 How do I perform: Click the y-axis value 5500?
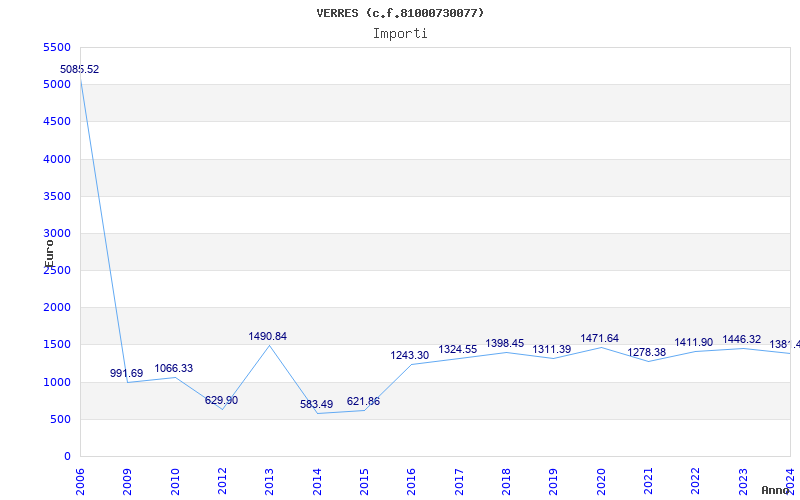click(x=57, y=47)
